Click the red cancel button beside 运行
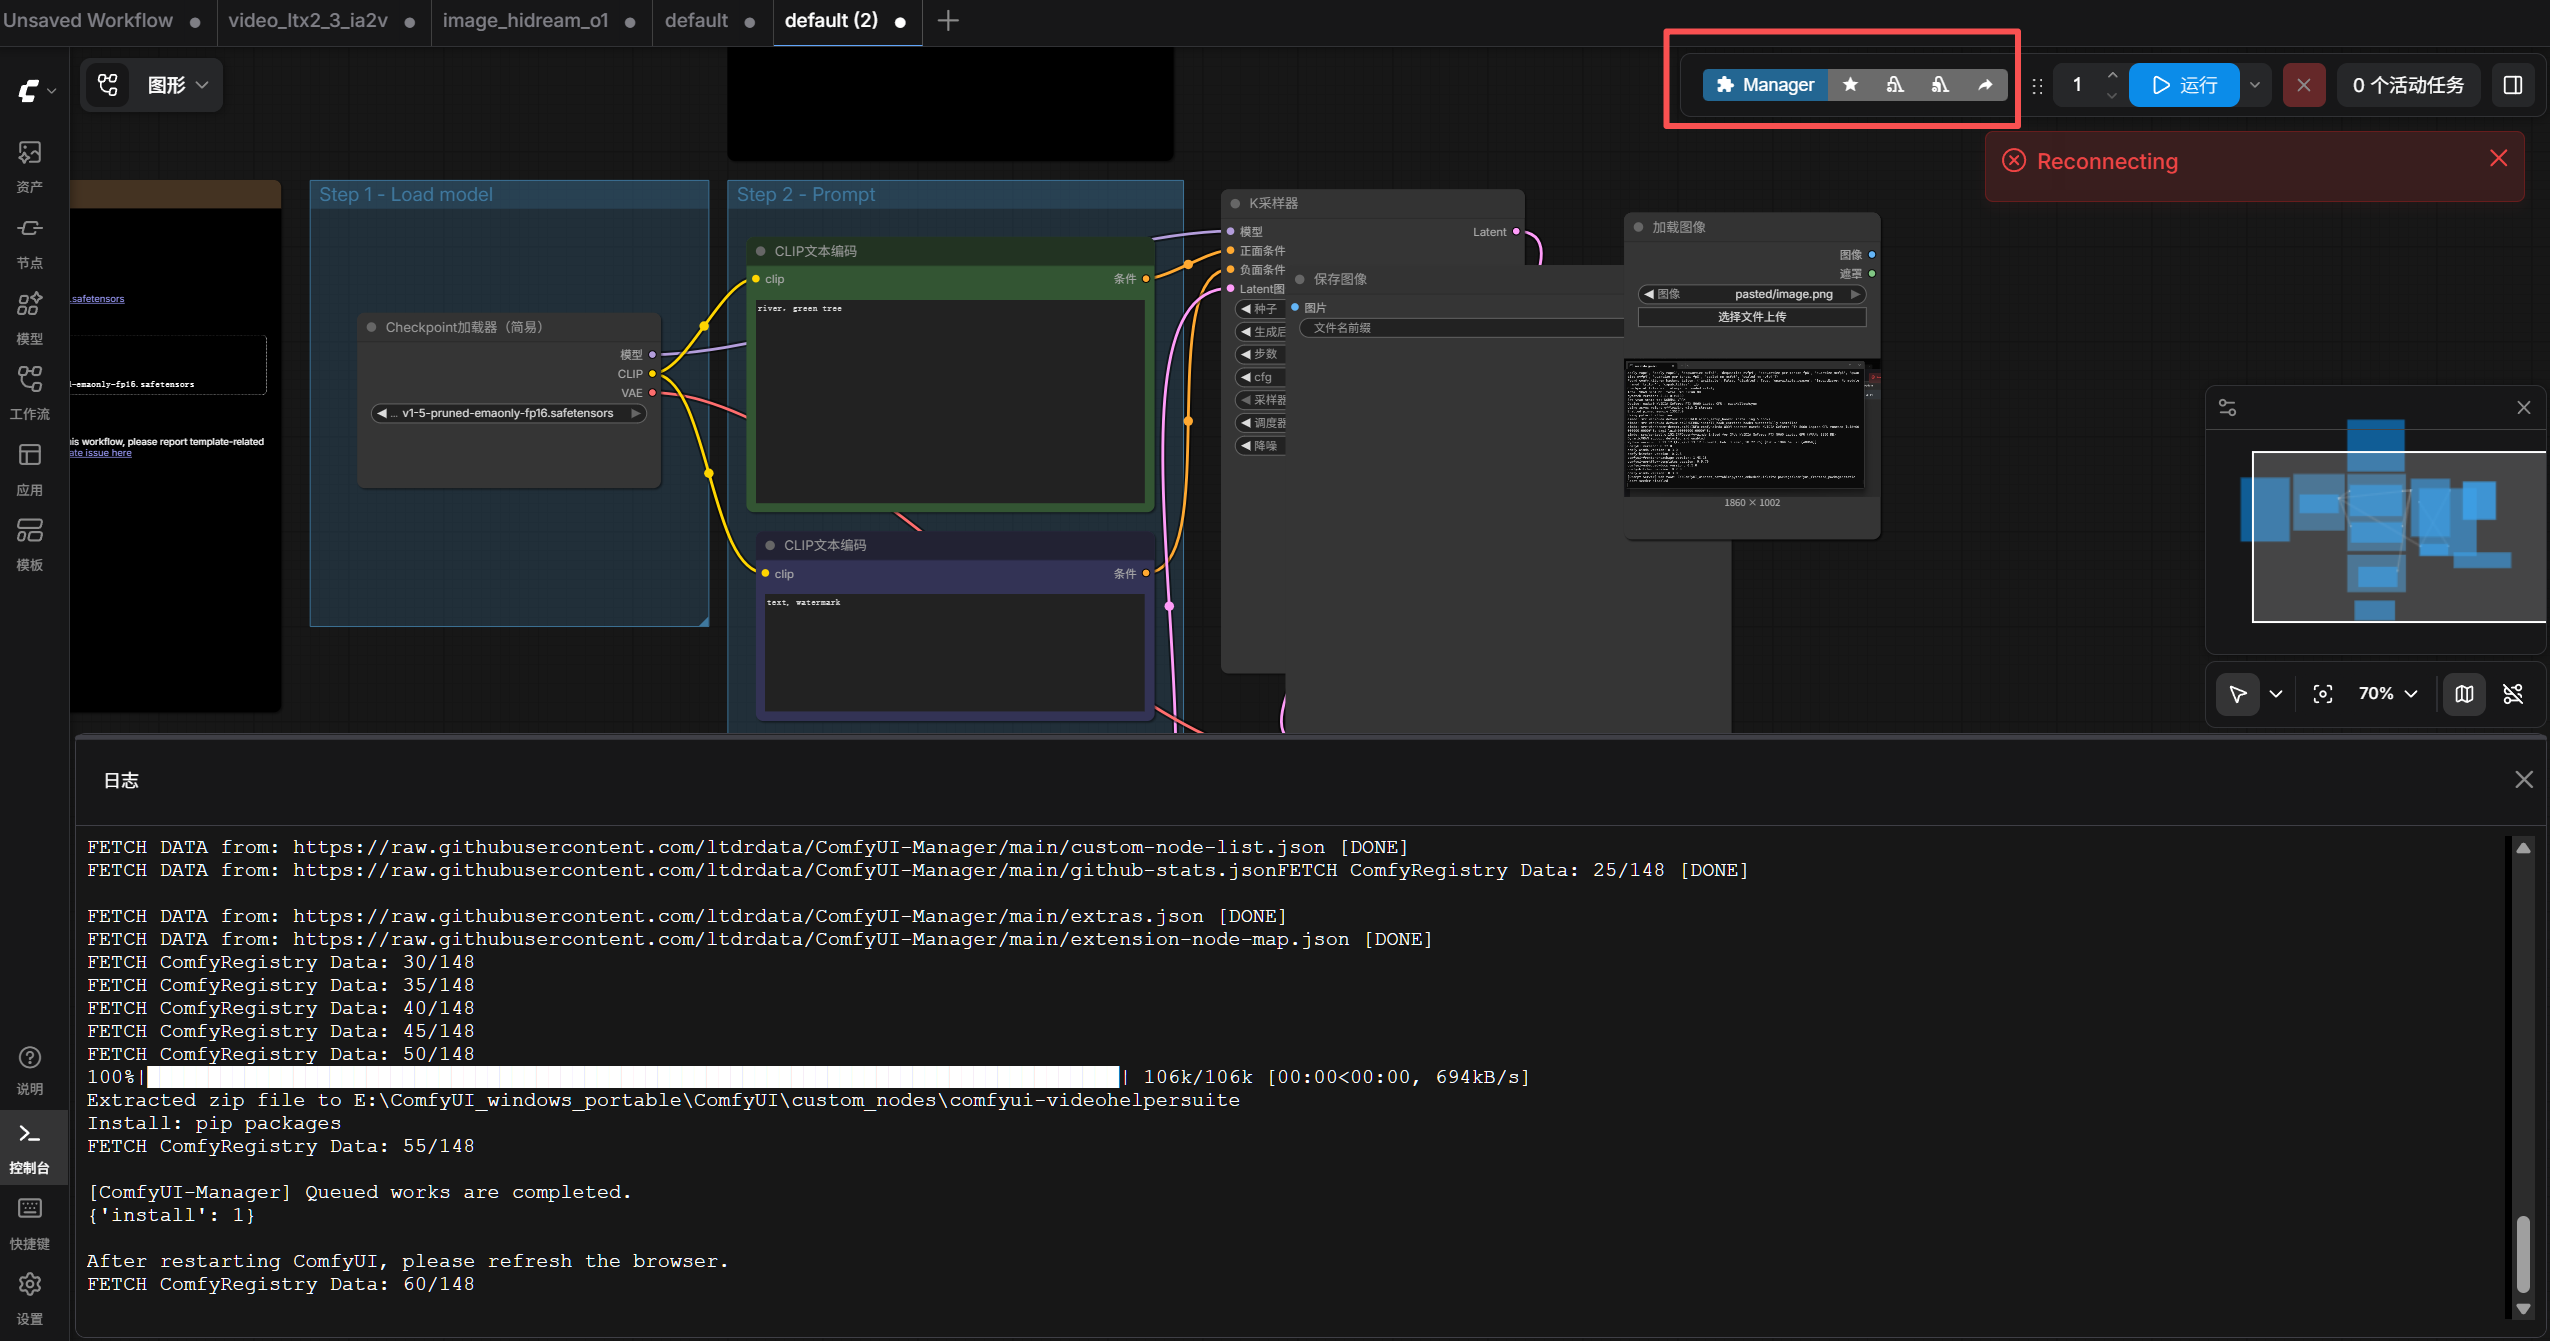 click(2304, 85)
